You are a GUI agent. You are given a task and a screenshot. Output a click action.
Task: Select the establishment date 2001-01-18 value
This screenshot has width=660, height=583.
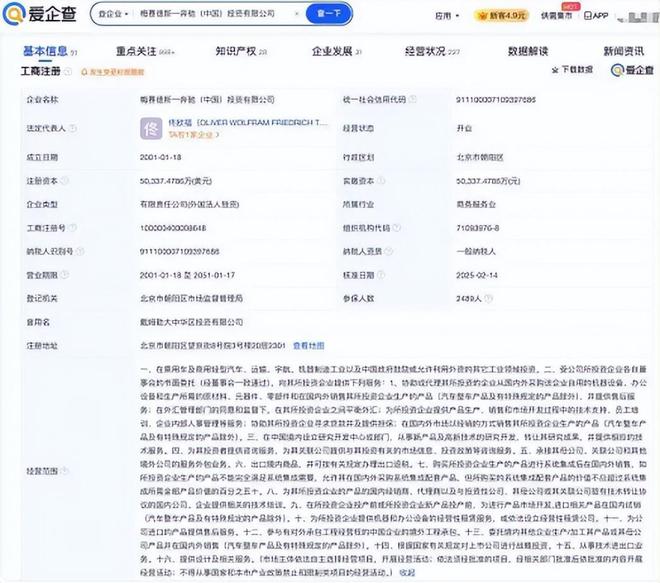click(x=160, y=157)
